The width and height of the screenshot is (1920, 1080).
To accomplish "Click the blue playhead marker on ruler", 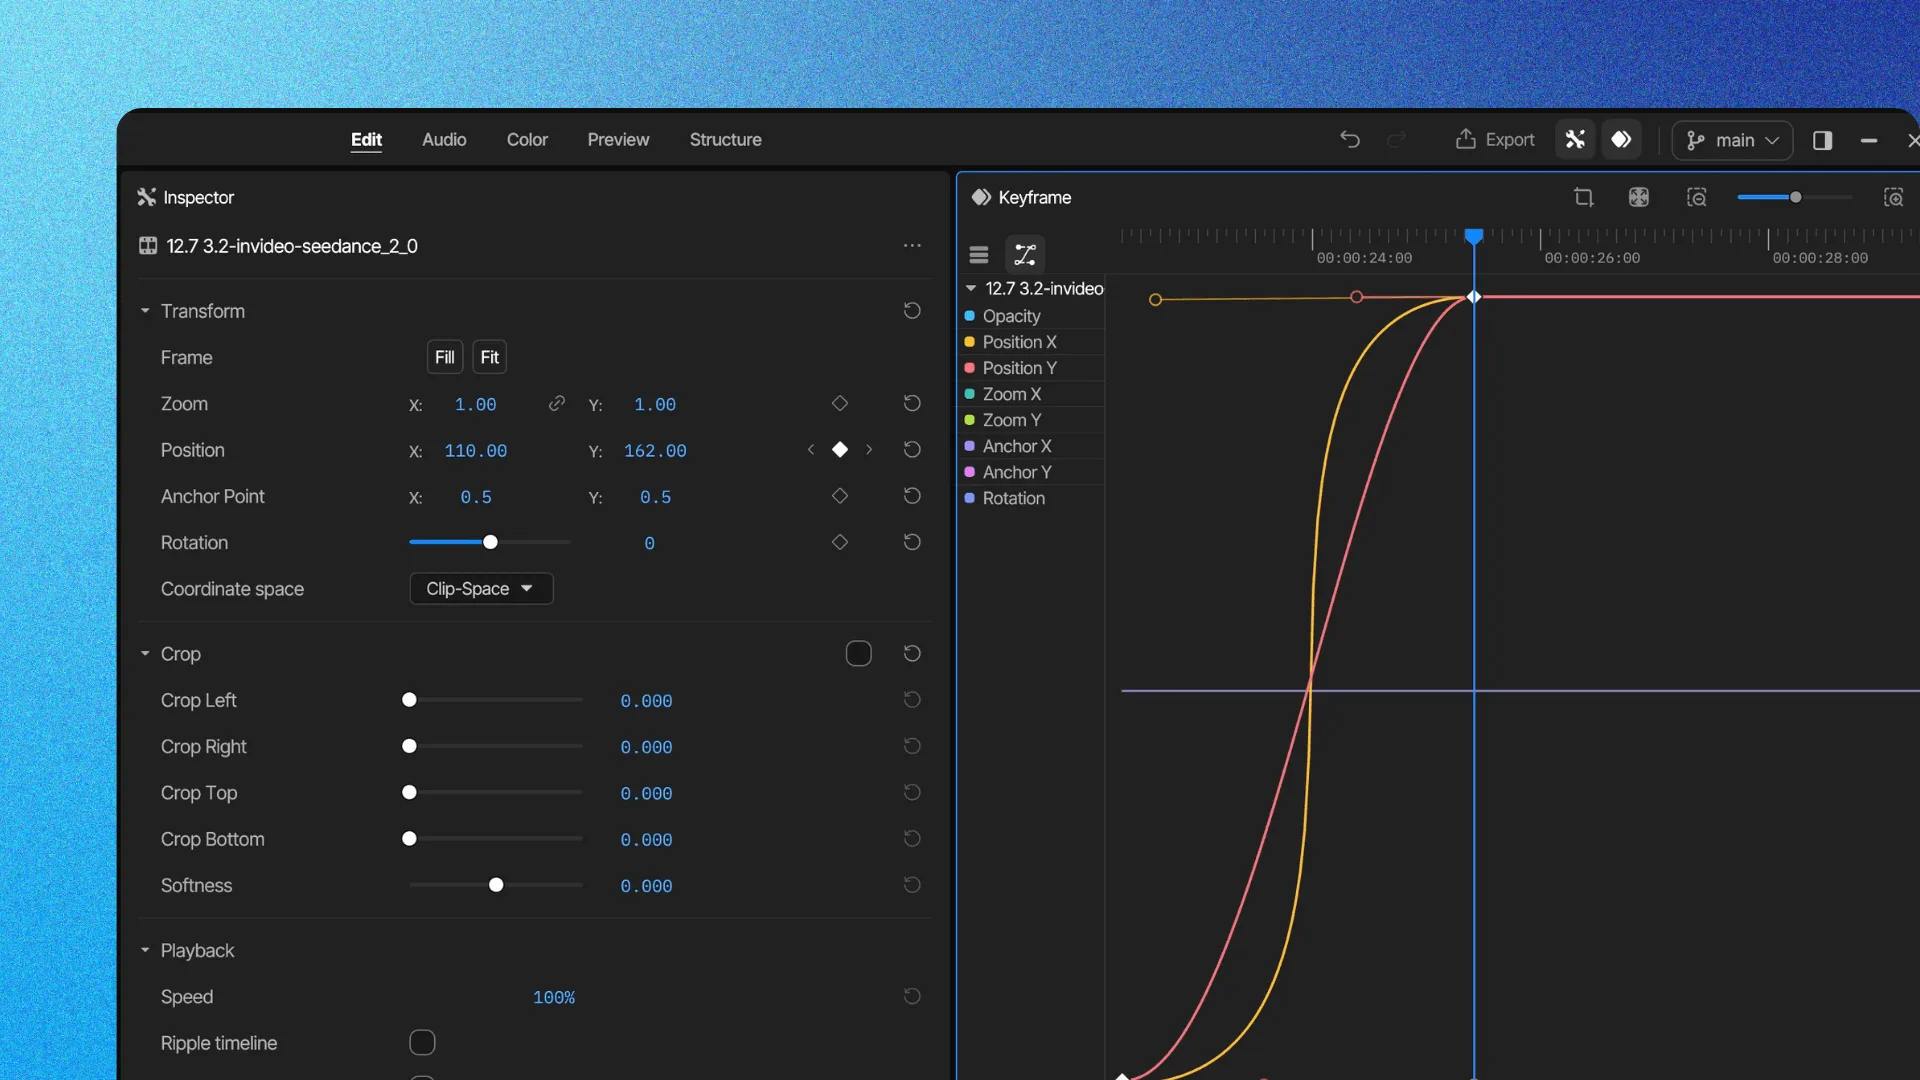I will point(1474,236).
